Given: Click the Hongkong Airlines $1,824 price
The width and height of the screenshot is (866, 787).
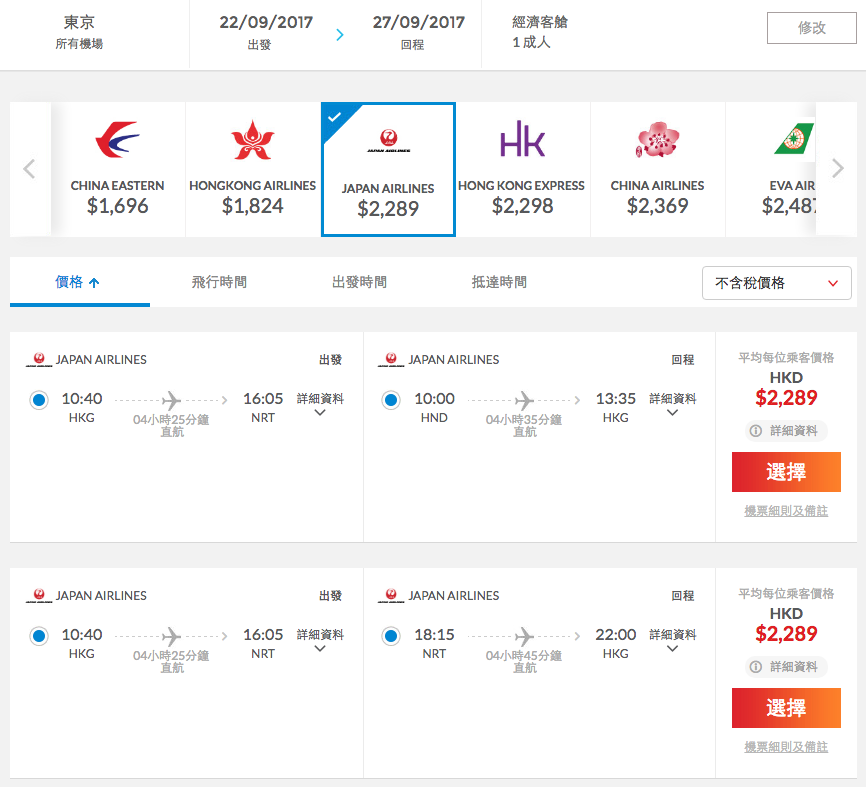Looking at the screenshot, I should 252,206.
